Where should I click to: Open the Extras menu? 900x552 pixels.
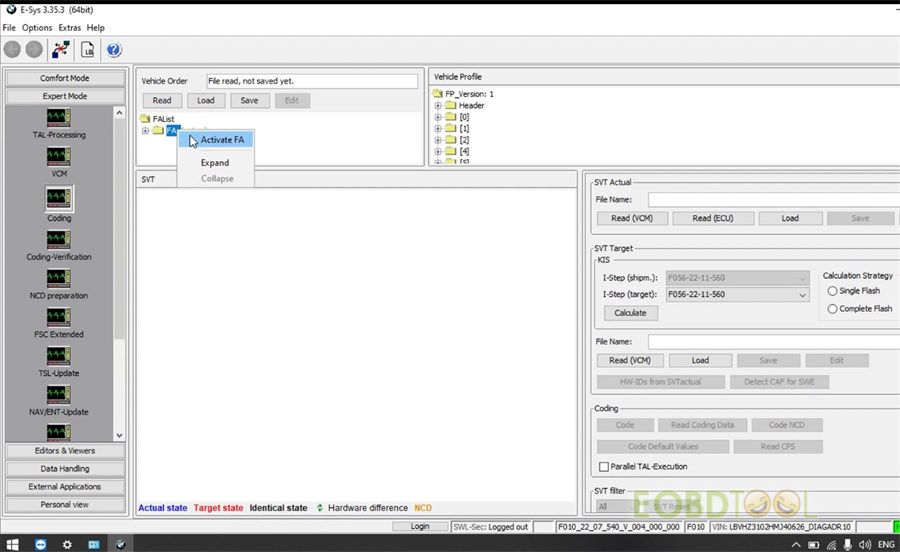click(x=69, y=28)
